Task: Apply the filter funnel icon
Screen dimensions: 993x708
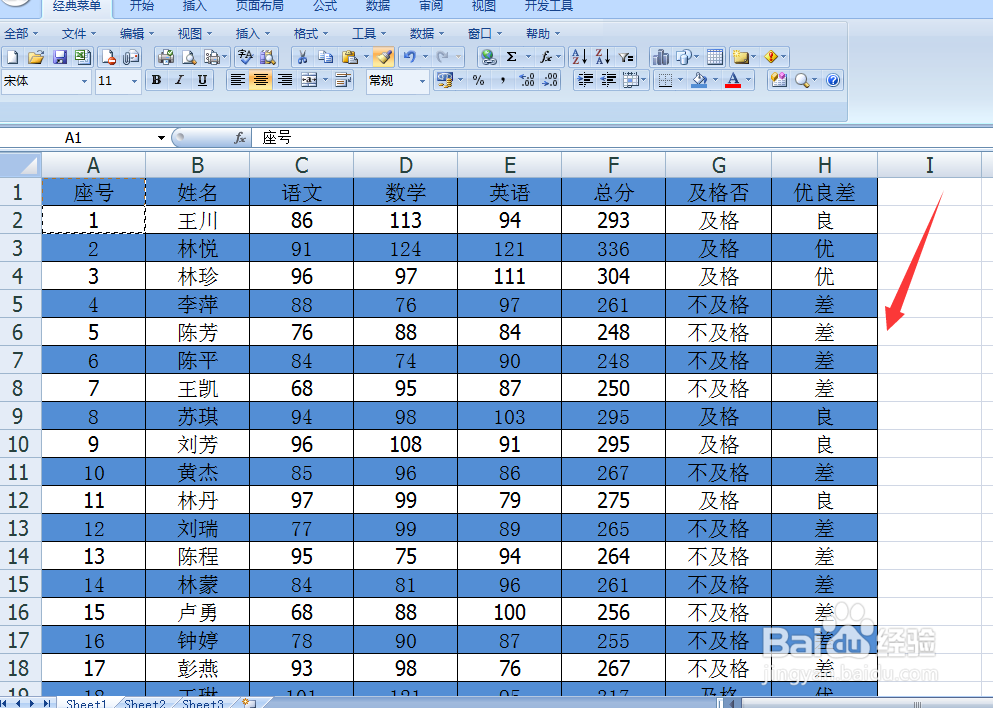Action: click(x=626, y=58)
